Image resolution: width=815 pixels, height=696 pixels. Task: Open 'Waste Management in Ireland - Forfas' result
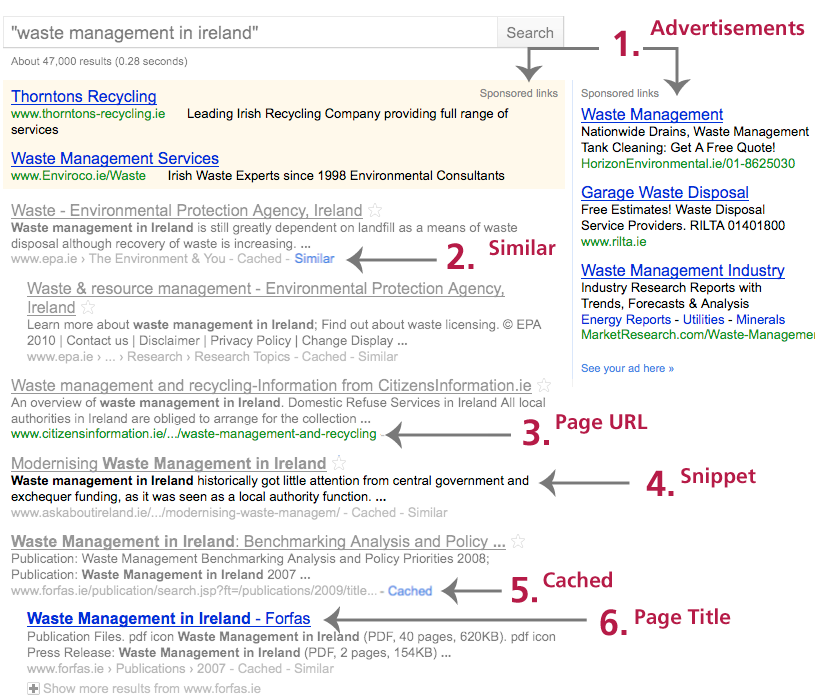[x=168, y=618]
